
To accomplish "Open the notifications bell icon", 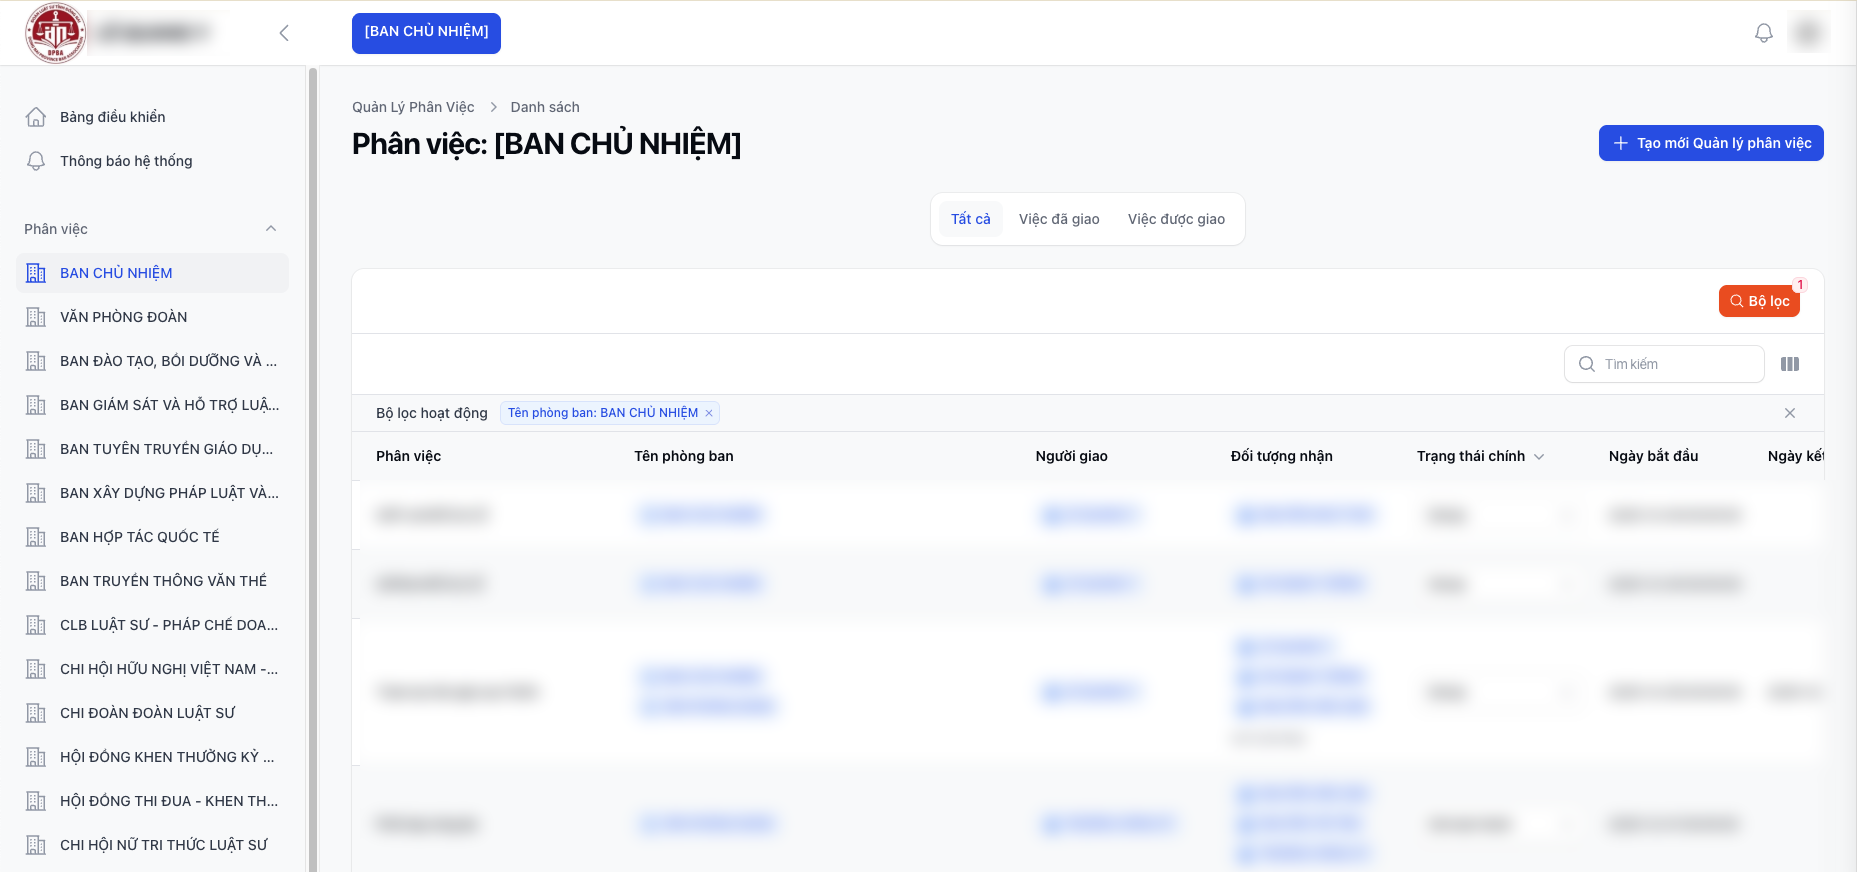I will click(x=1763, y=33).
